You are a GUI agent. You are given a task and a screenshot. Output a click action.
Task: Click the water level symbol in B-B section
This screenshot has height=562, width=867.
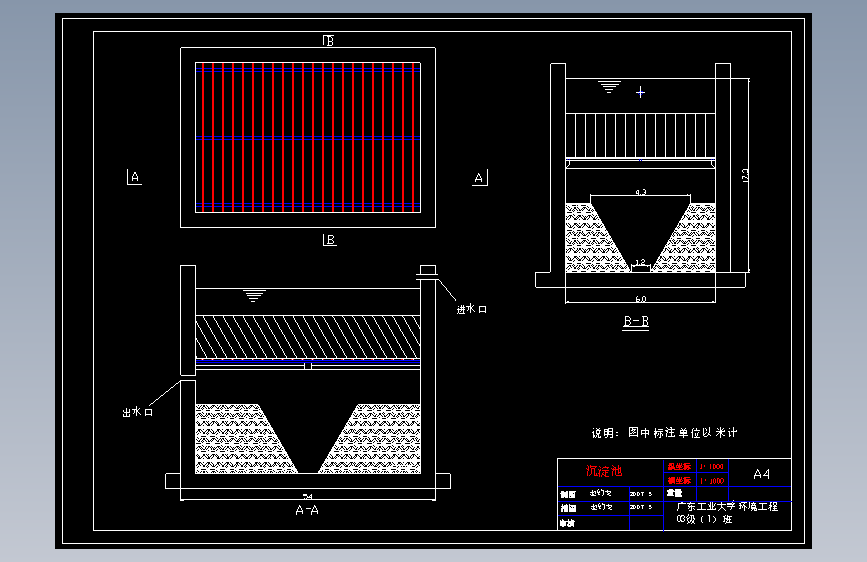(609, 87)
